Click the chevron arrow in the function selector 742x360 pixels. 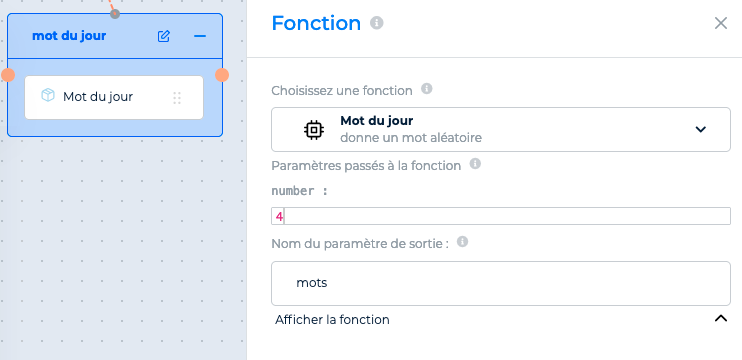(x=700, y=129)
